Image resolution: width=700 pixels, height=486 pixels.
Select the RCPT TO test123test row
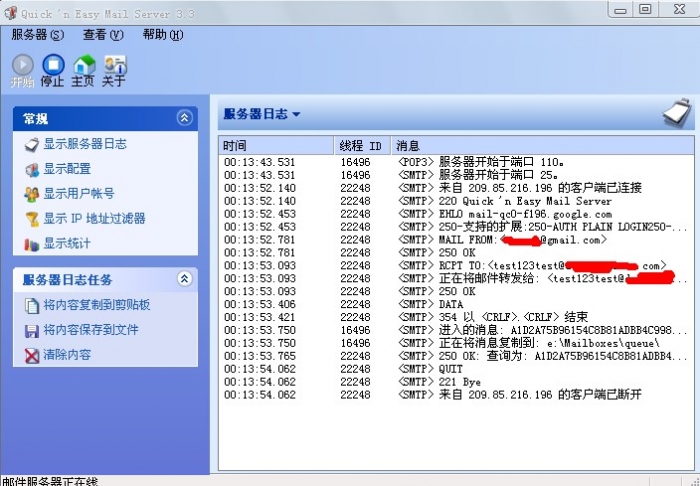(456, 266)
